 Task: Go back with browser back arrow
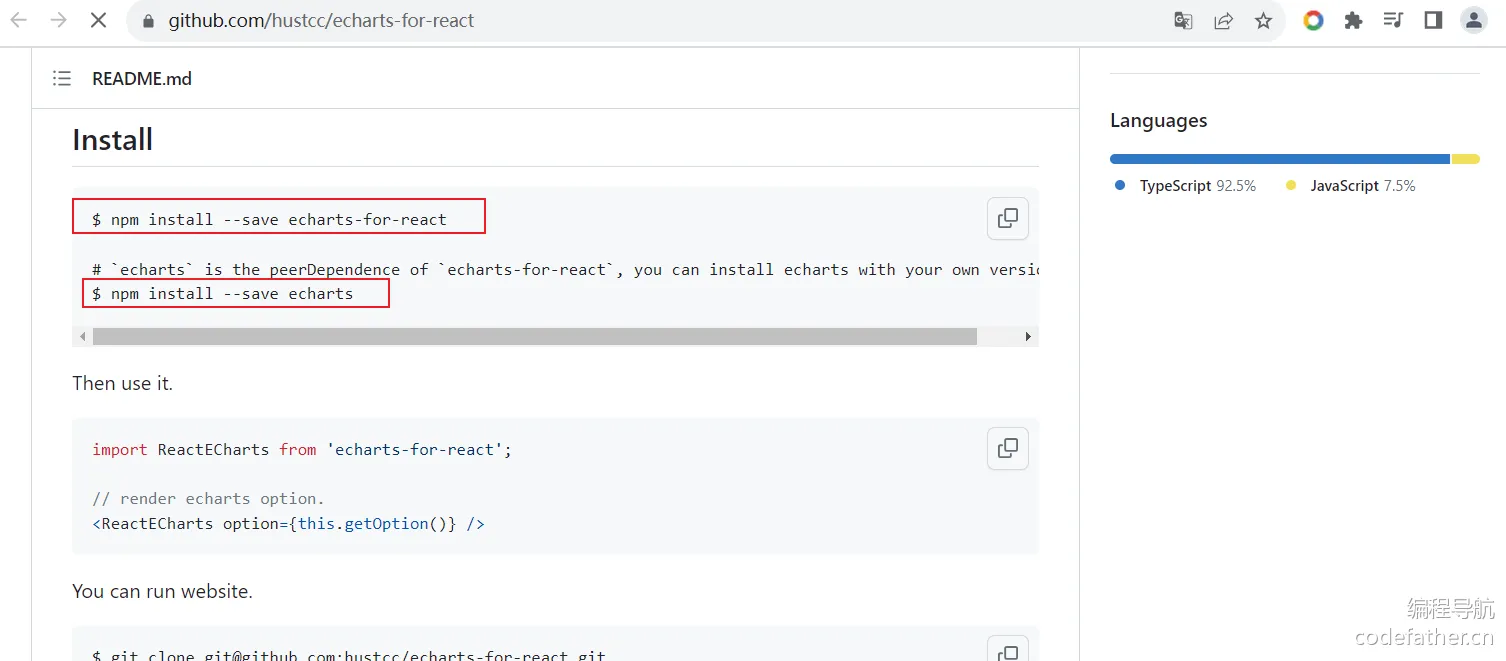[19, 20]
